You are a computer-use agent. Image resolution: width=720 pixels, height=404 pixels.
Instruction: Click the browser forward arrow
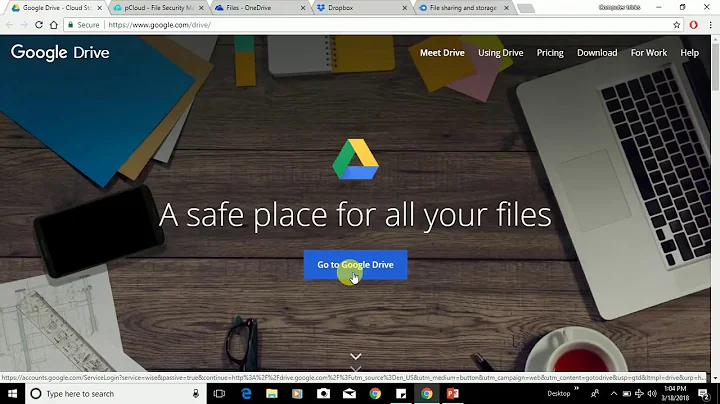tap(24, 25)
